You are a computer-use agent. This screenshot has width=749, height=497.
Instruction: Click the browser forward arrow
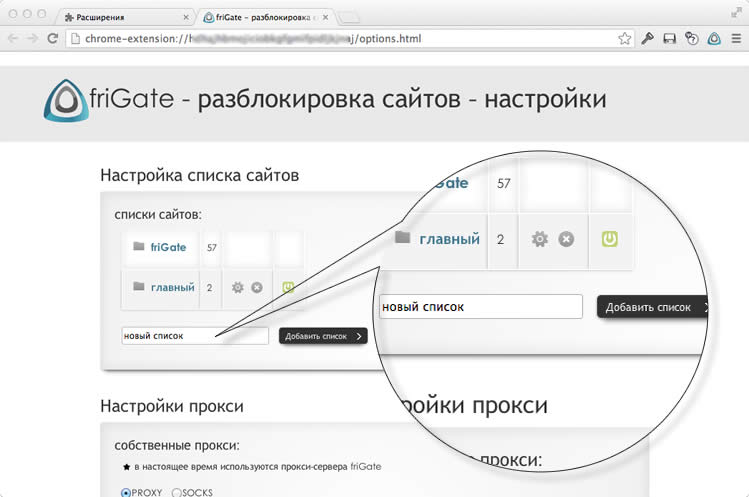(x=32, y=39)
